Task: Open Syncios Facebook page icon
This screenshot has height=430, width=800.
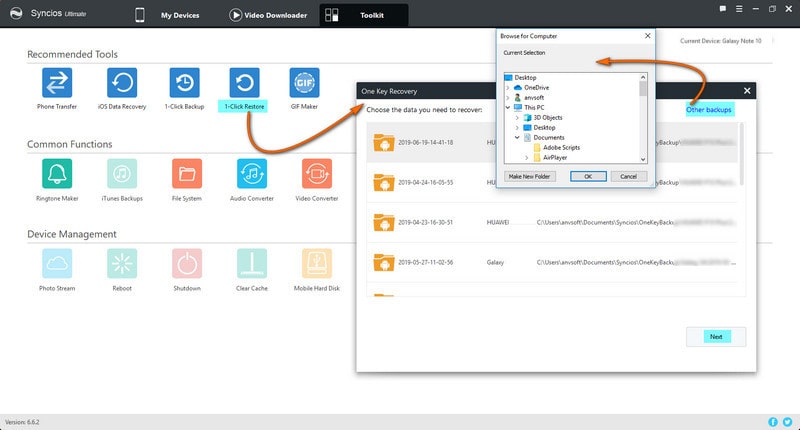Action: point(773,422)
